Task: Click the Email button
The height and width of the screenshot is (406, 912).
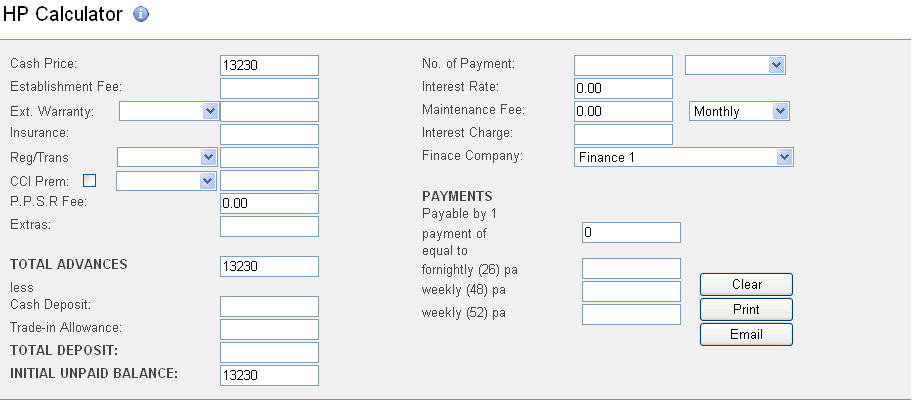Action: pos(746,334)
